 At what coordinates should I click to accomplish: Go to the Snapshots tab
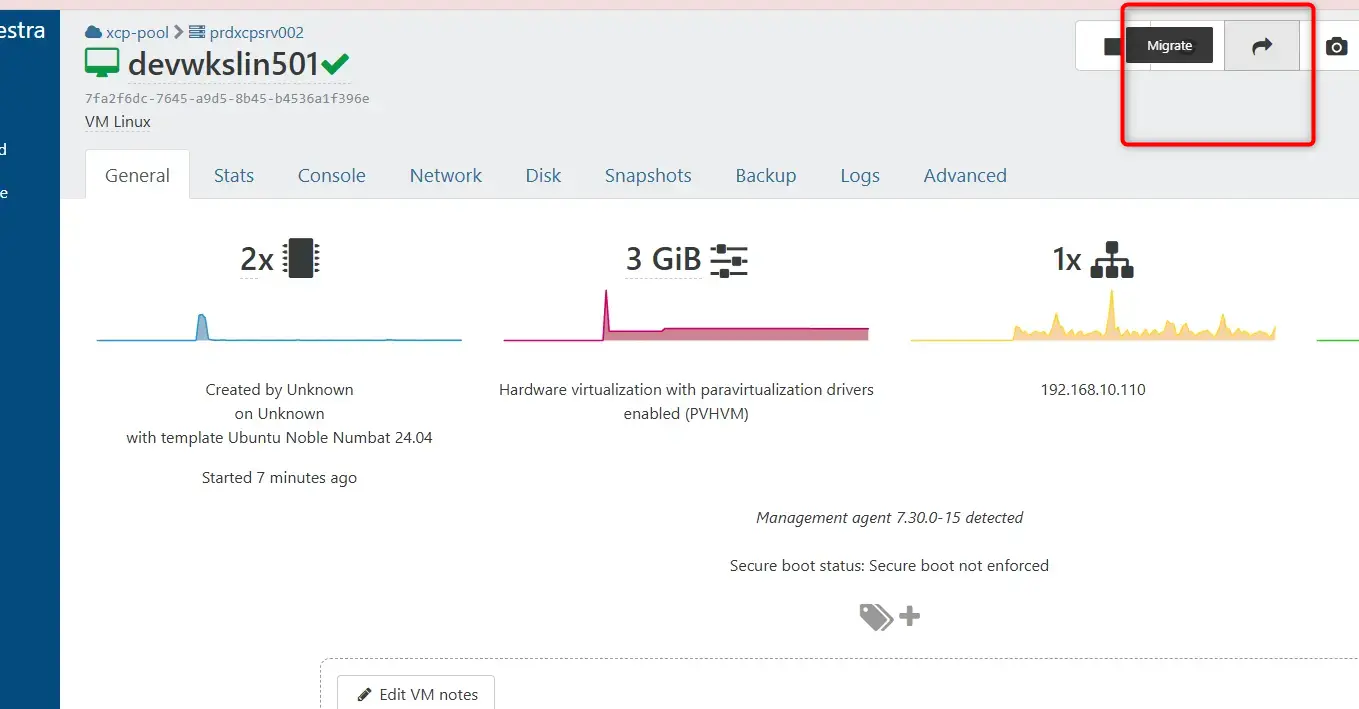[x=648, y=175]
